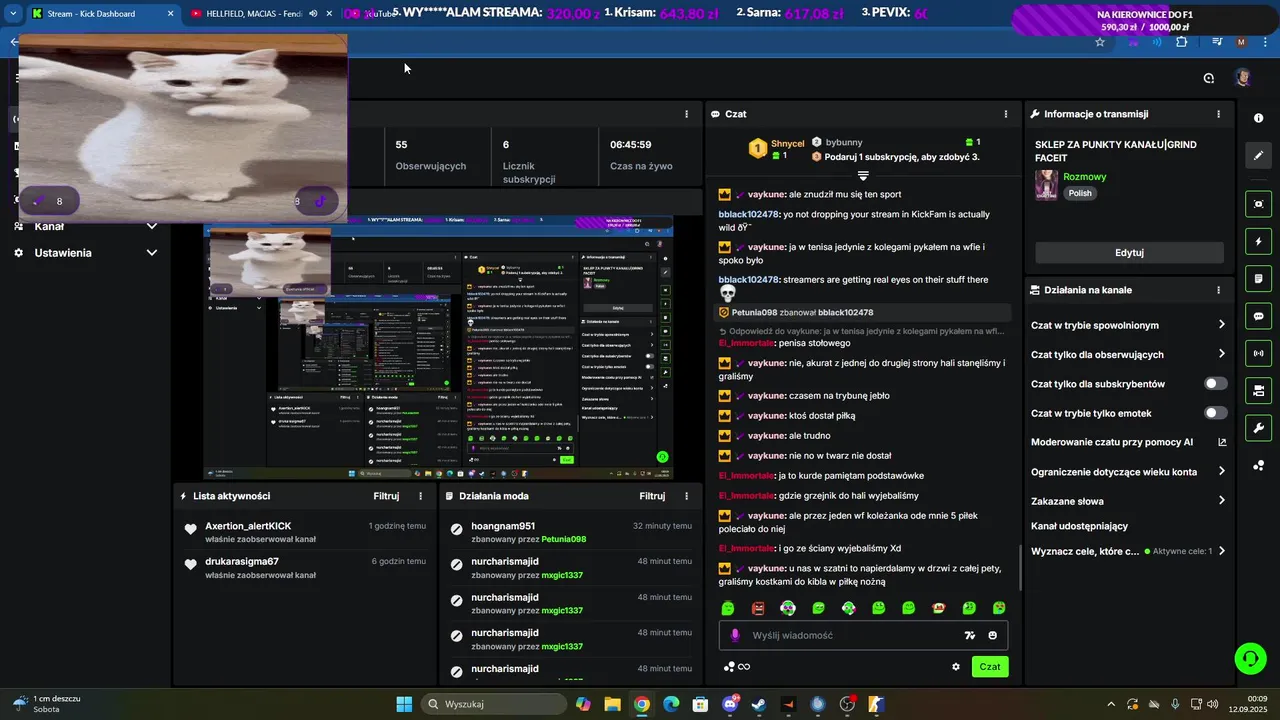Open Ograniczenie dotyczące wieku konta arrow
The width and height of the screenshot is (1280, 720).
(x=1222, y=471)
